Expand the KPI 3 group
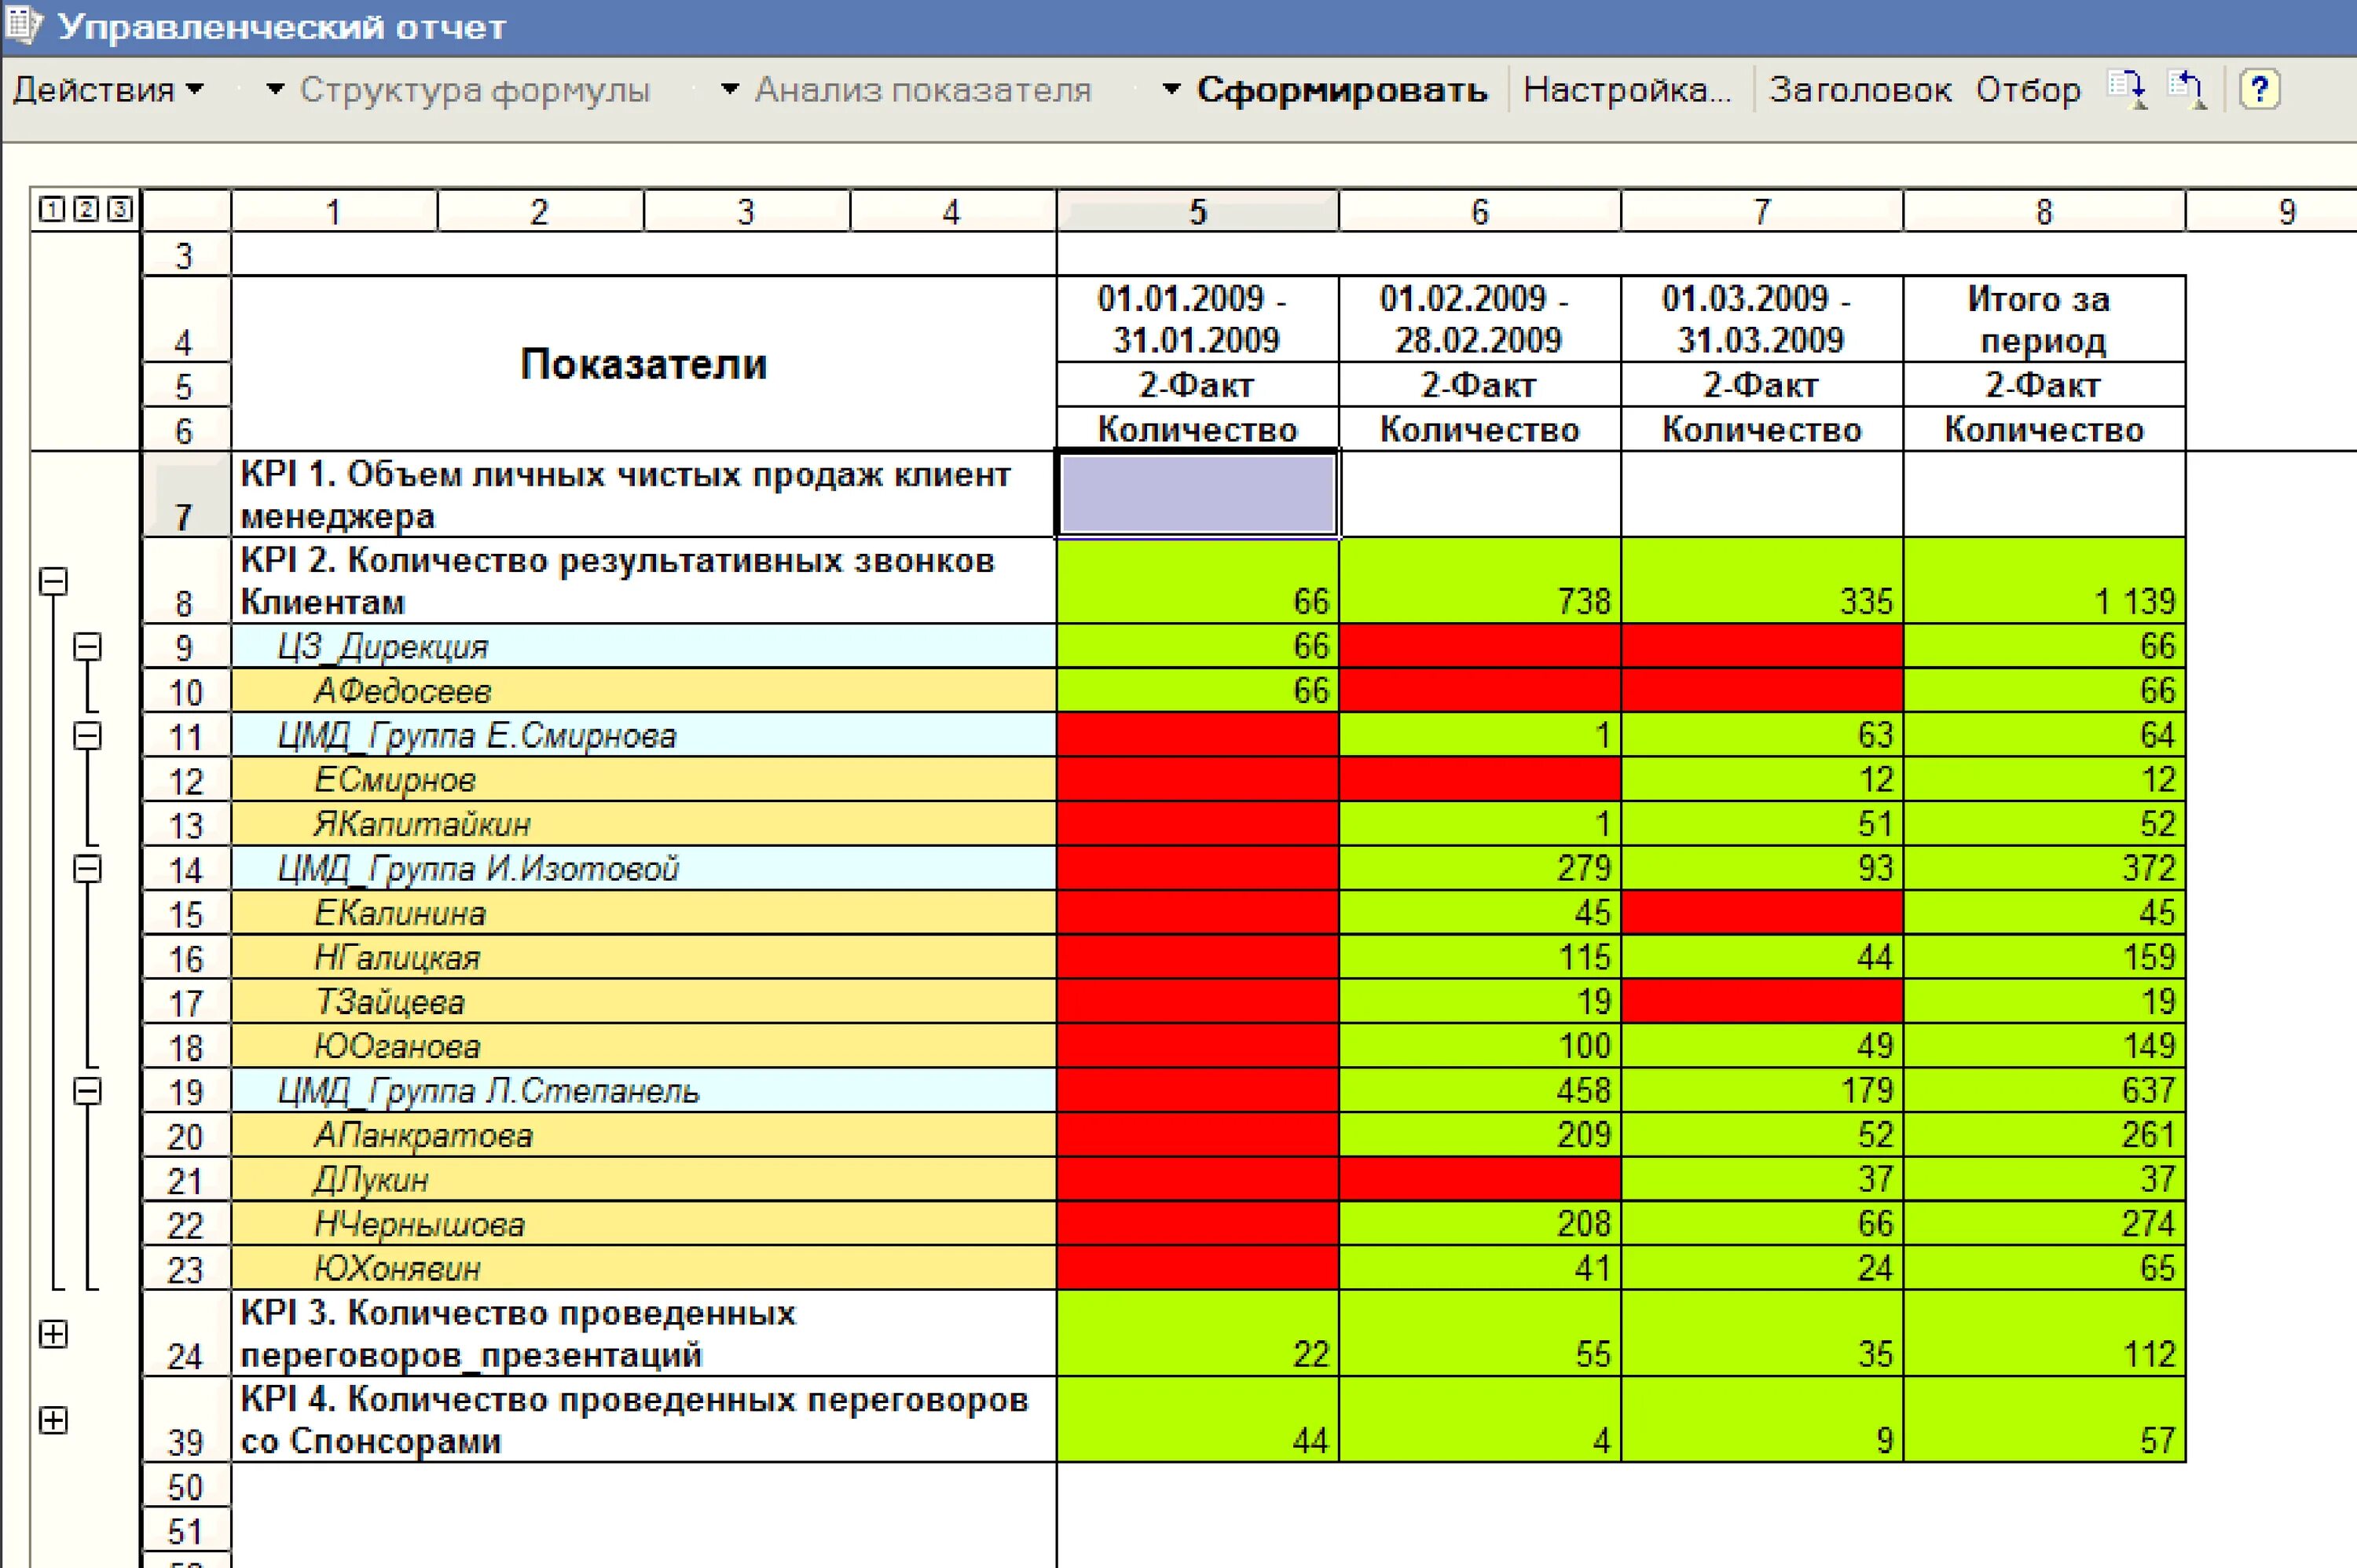The height and width of the screenshot is (1568, 2357). (53, 1334)
